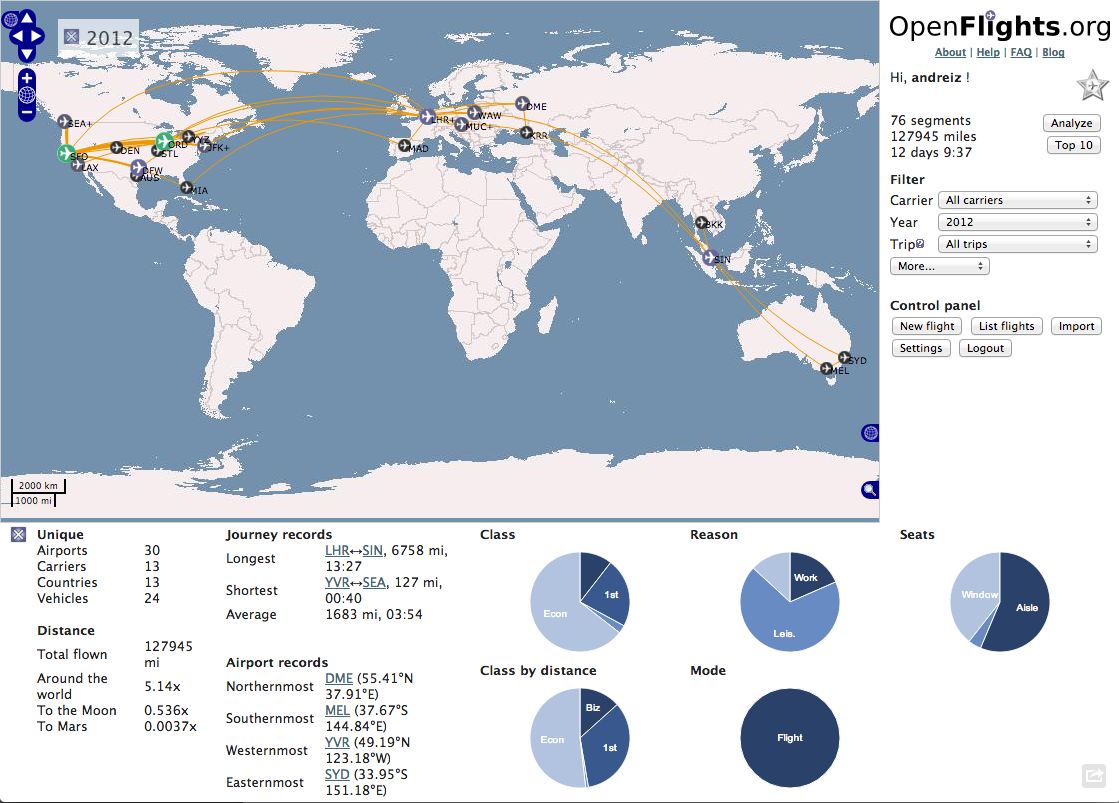Click the star icon beside the username
Viewport: 1119px width, 803px height.
click(x=1092, y=86)
